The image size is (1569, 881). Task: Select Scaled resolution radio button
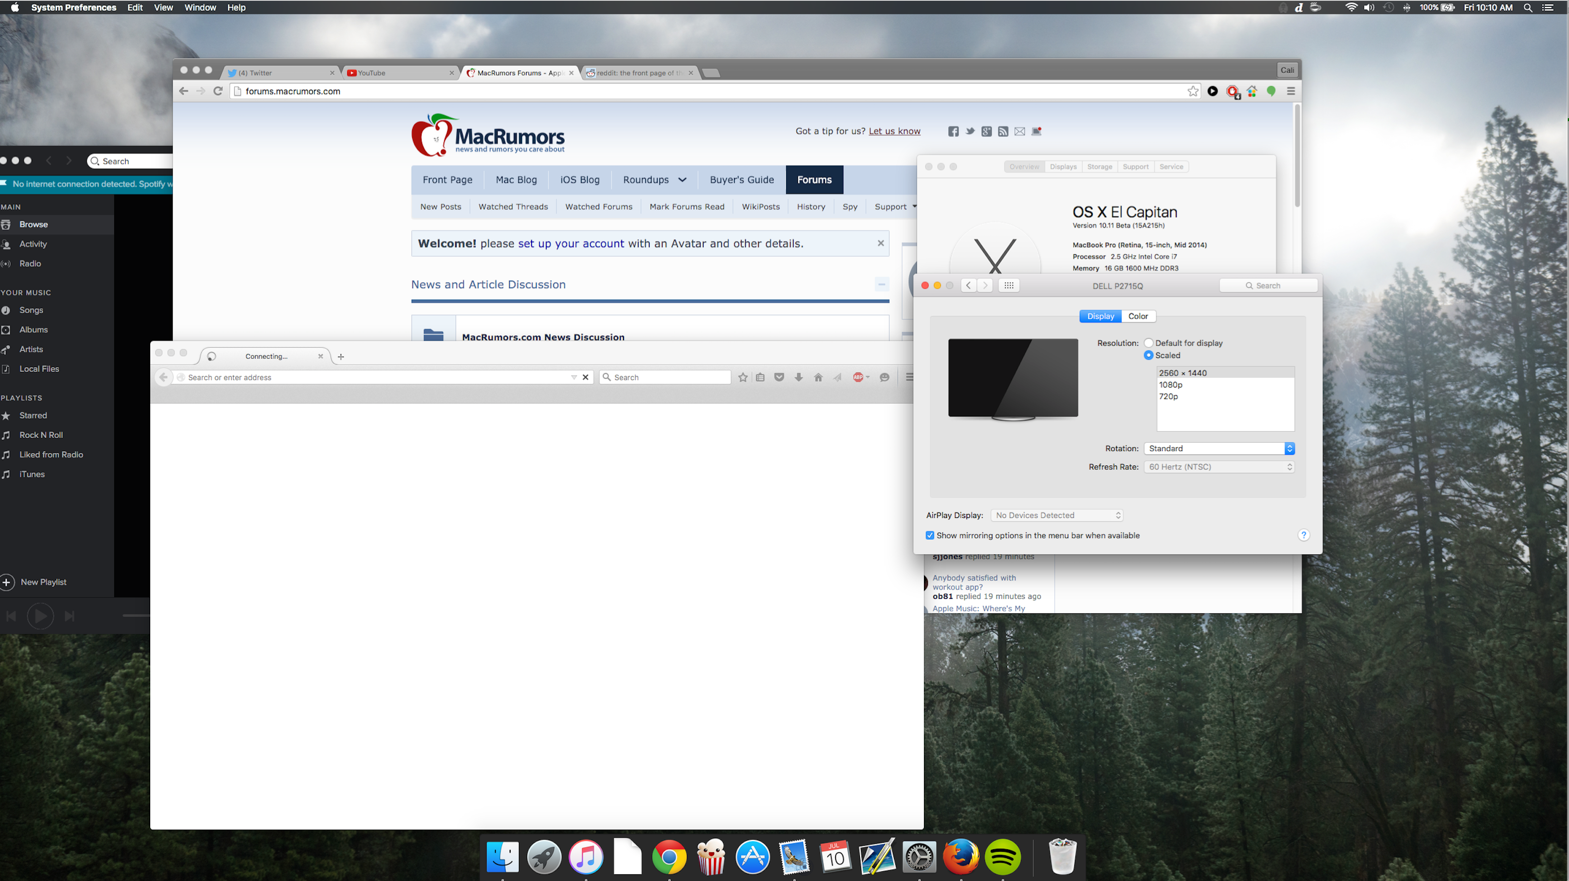pyautogui.click(x=1148, y=355)
